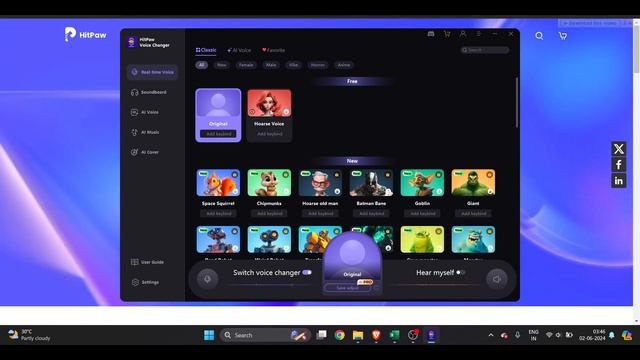Image resolution: width=640 pixels, height=360 pixels.
Task: Select the Anime filter chip
Action: click(x=344, y=65)
